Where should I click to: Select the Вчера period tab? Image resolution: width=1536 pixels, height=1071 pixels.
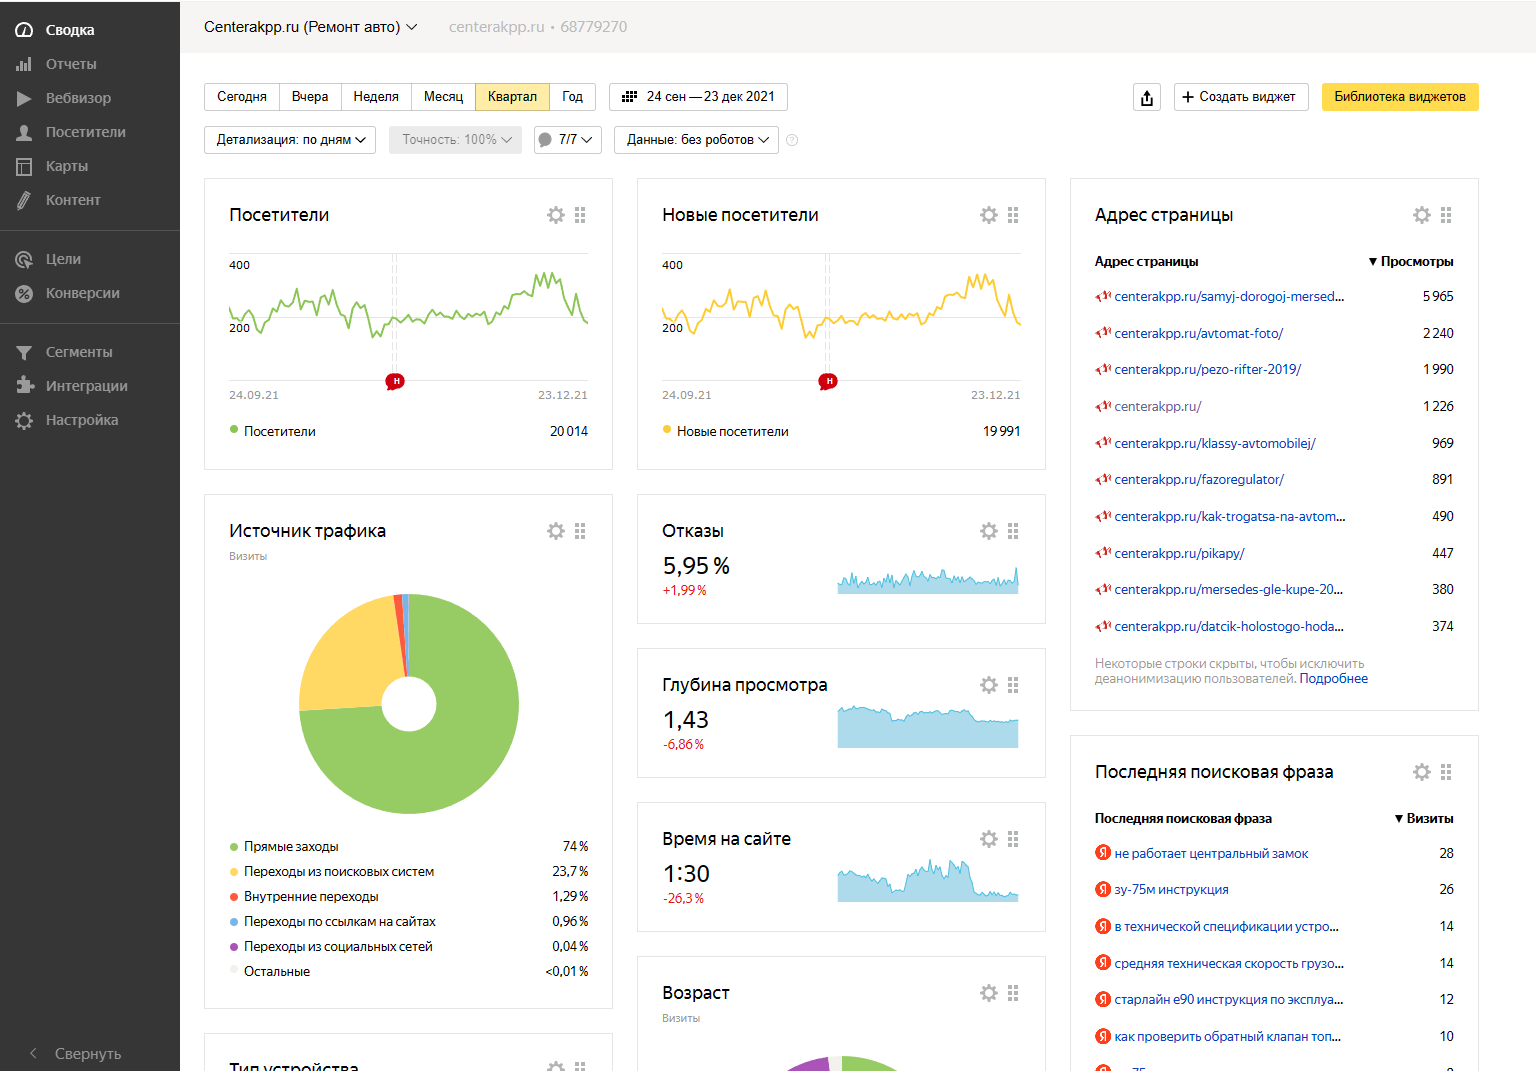310,97
